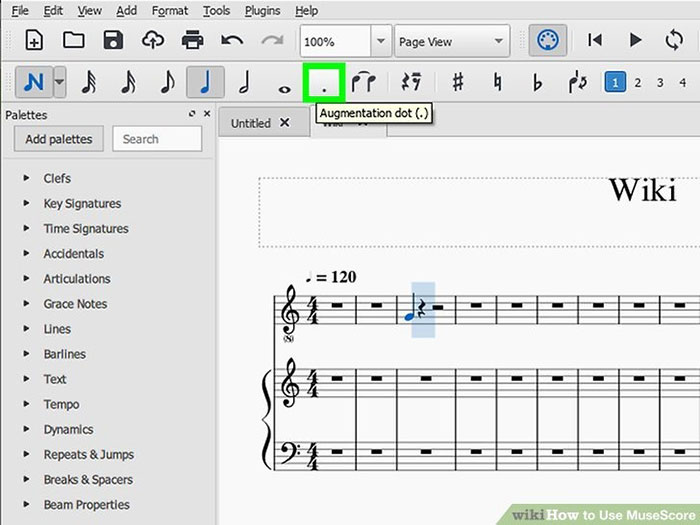Click the Print icon

pyautogui.click(x=192, y=41)
